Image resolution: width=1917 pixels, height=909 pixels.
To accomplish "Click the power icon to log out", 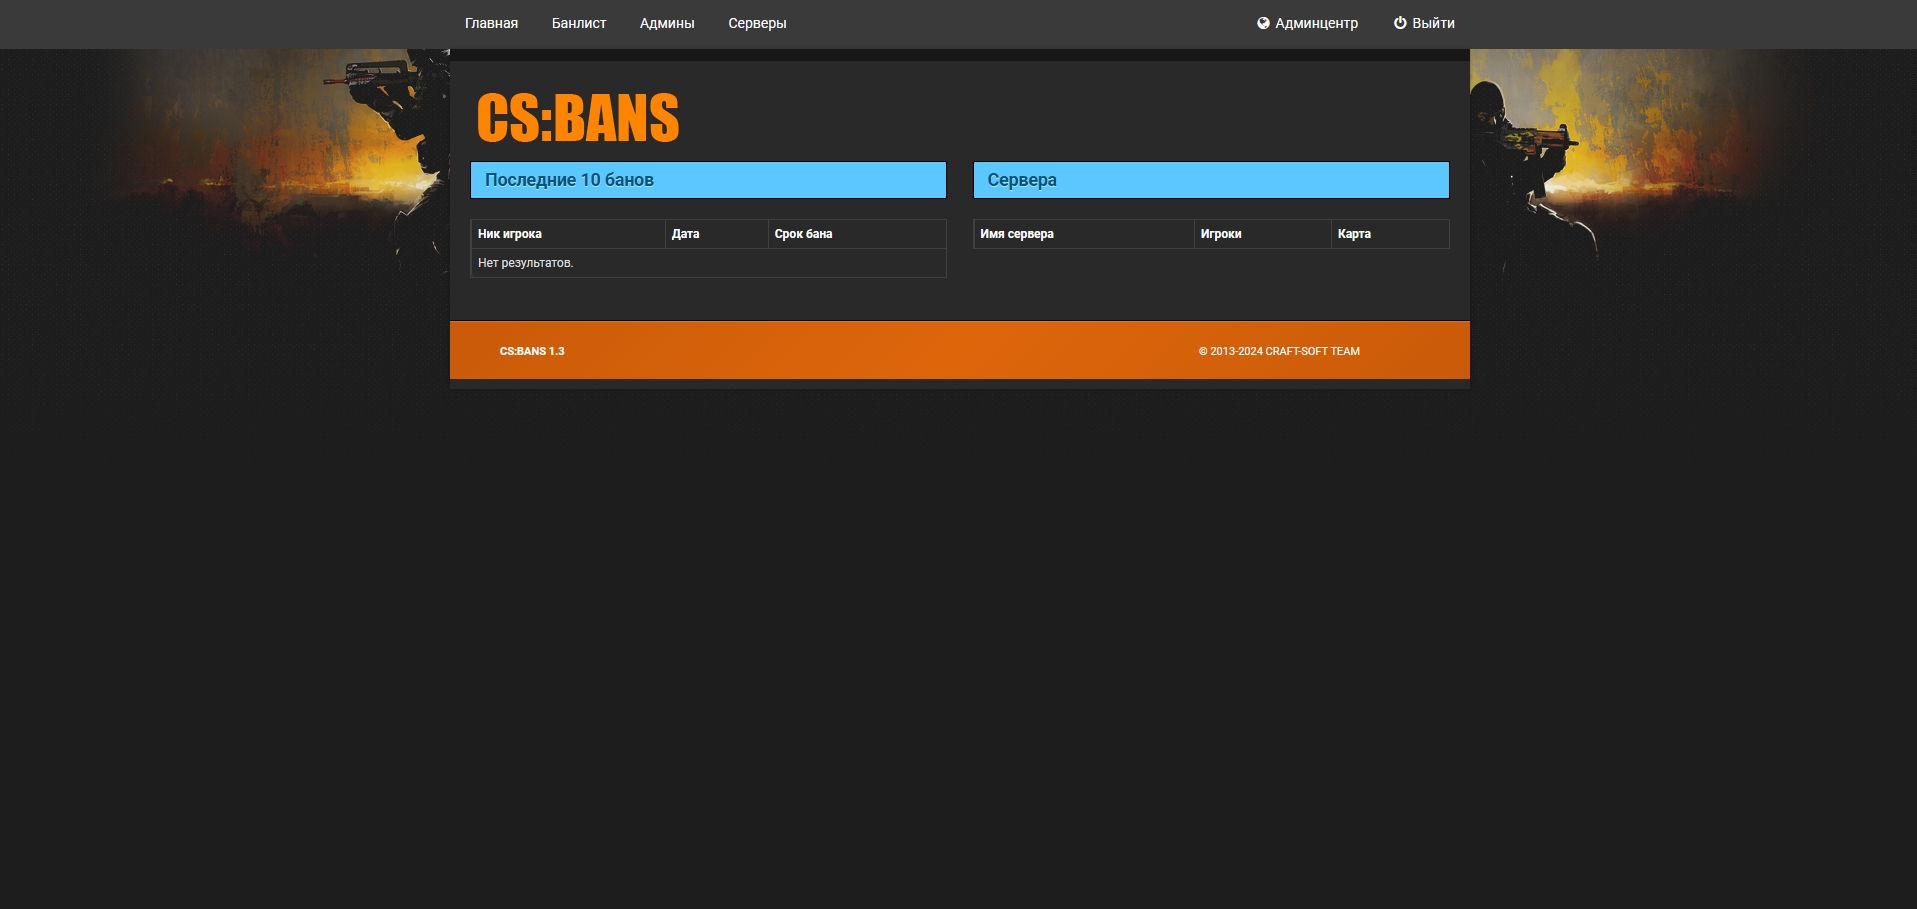I will (1400, 23).
